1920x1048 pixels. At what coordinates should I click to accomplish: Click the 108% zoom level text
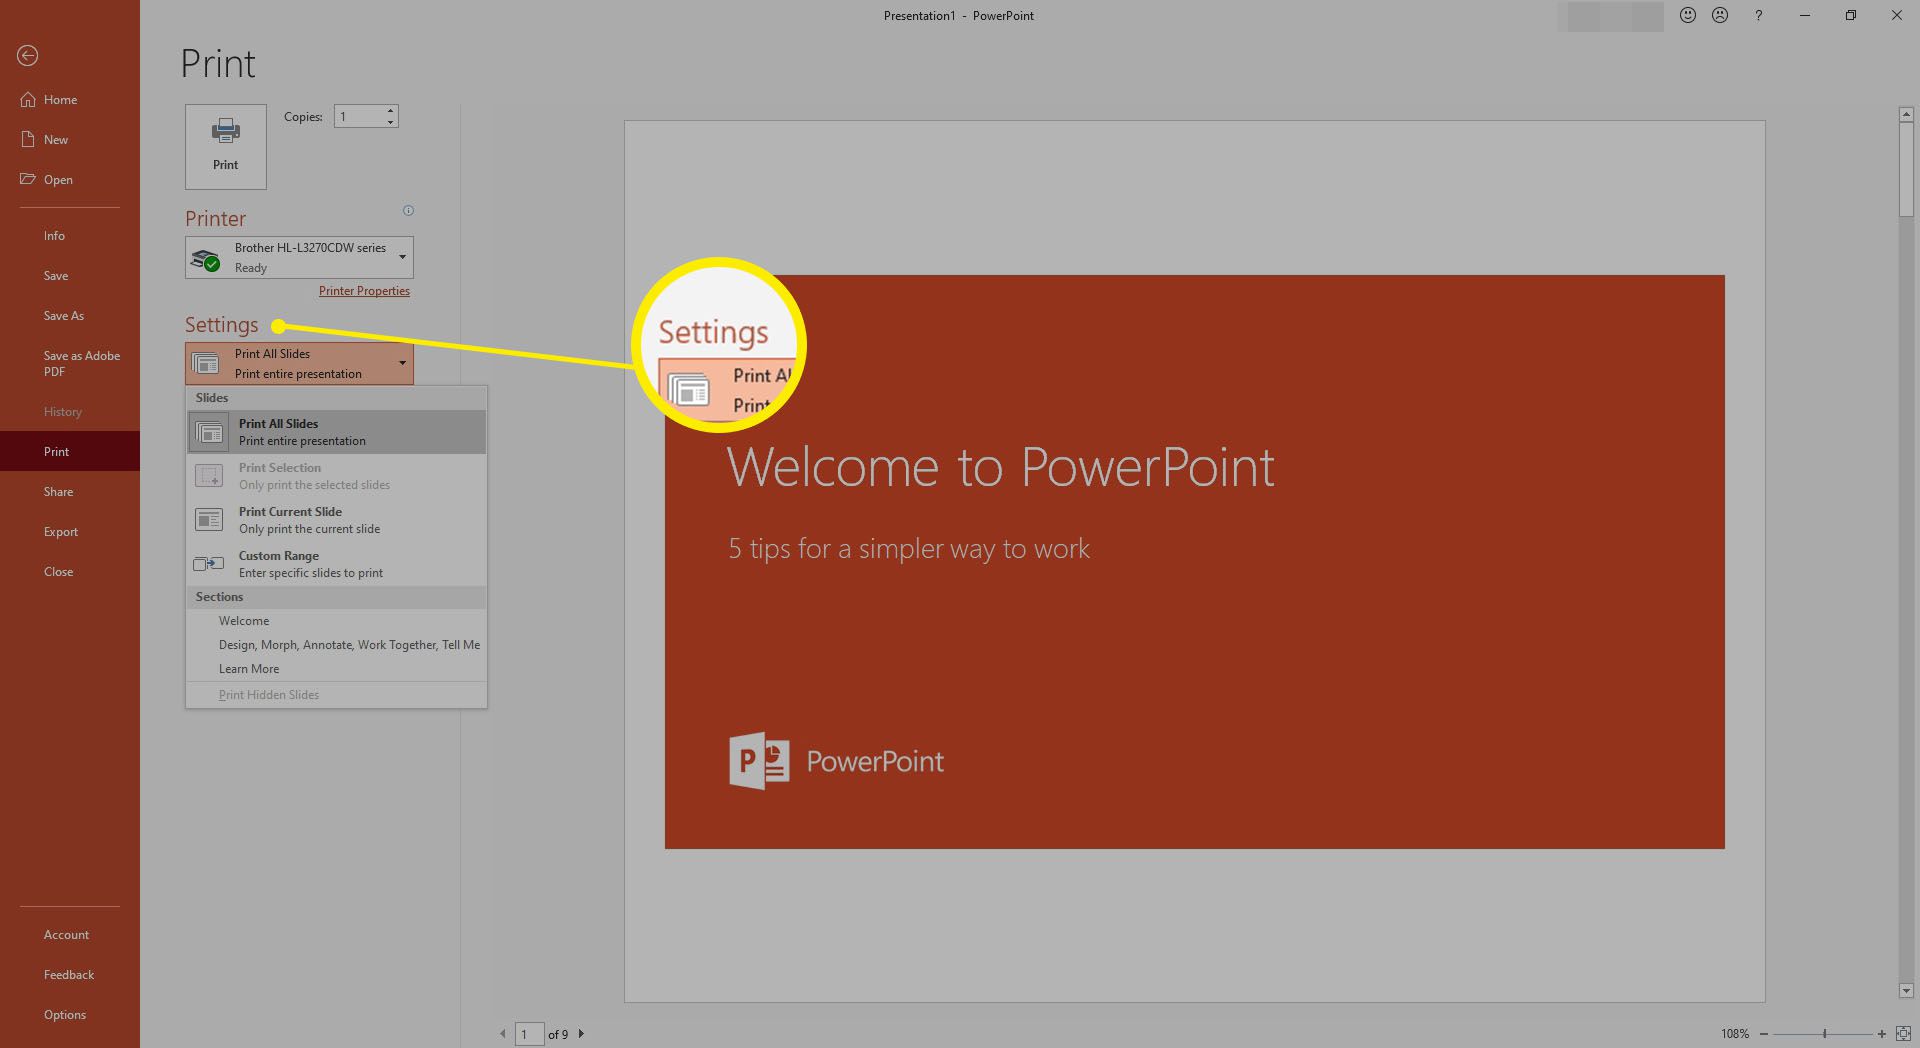tap(1735, 1034)
